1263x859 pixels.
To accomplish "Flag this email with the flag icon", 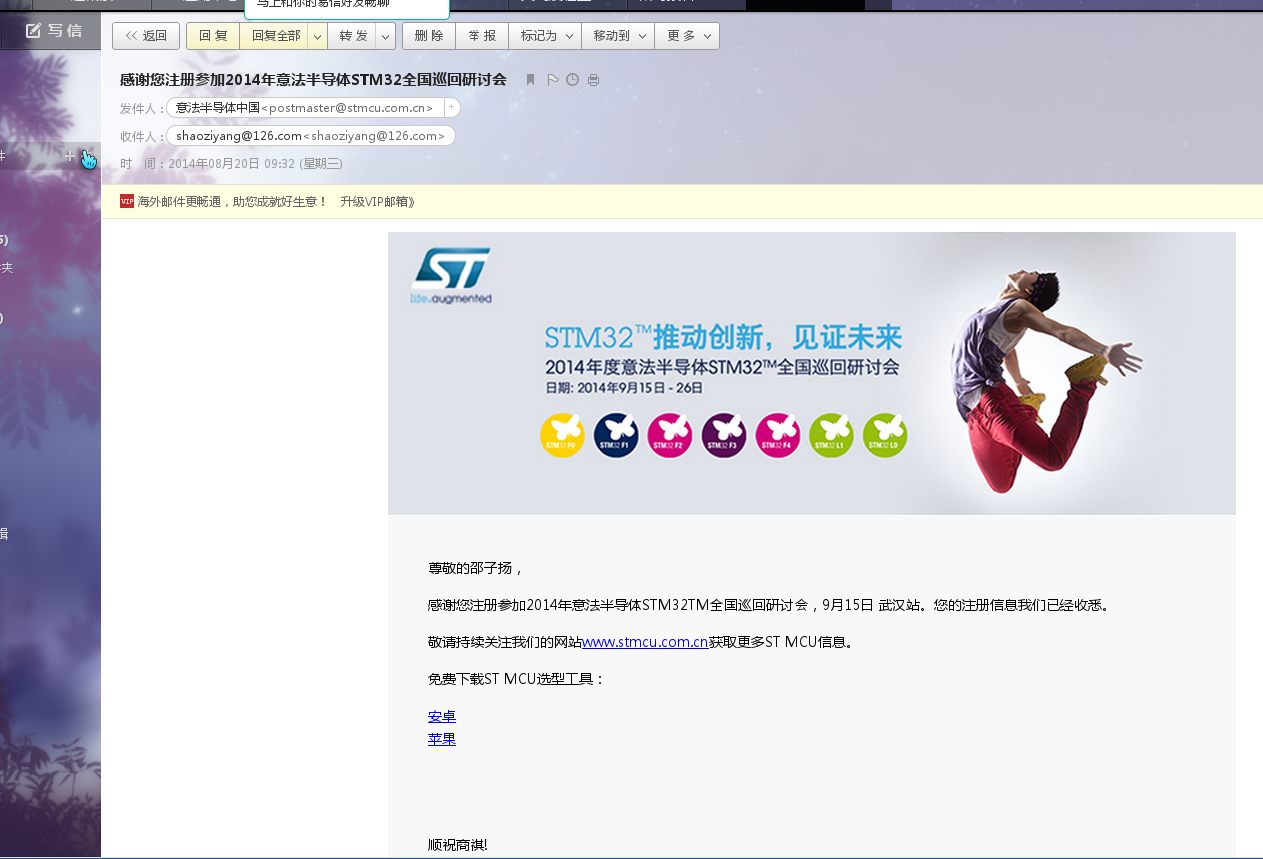I will click(553, 80).
